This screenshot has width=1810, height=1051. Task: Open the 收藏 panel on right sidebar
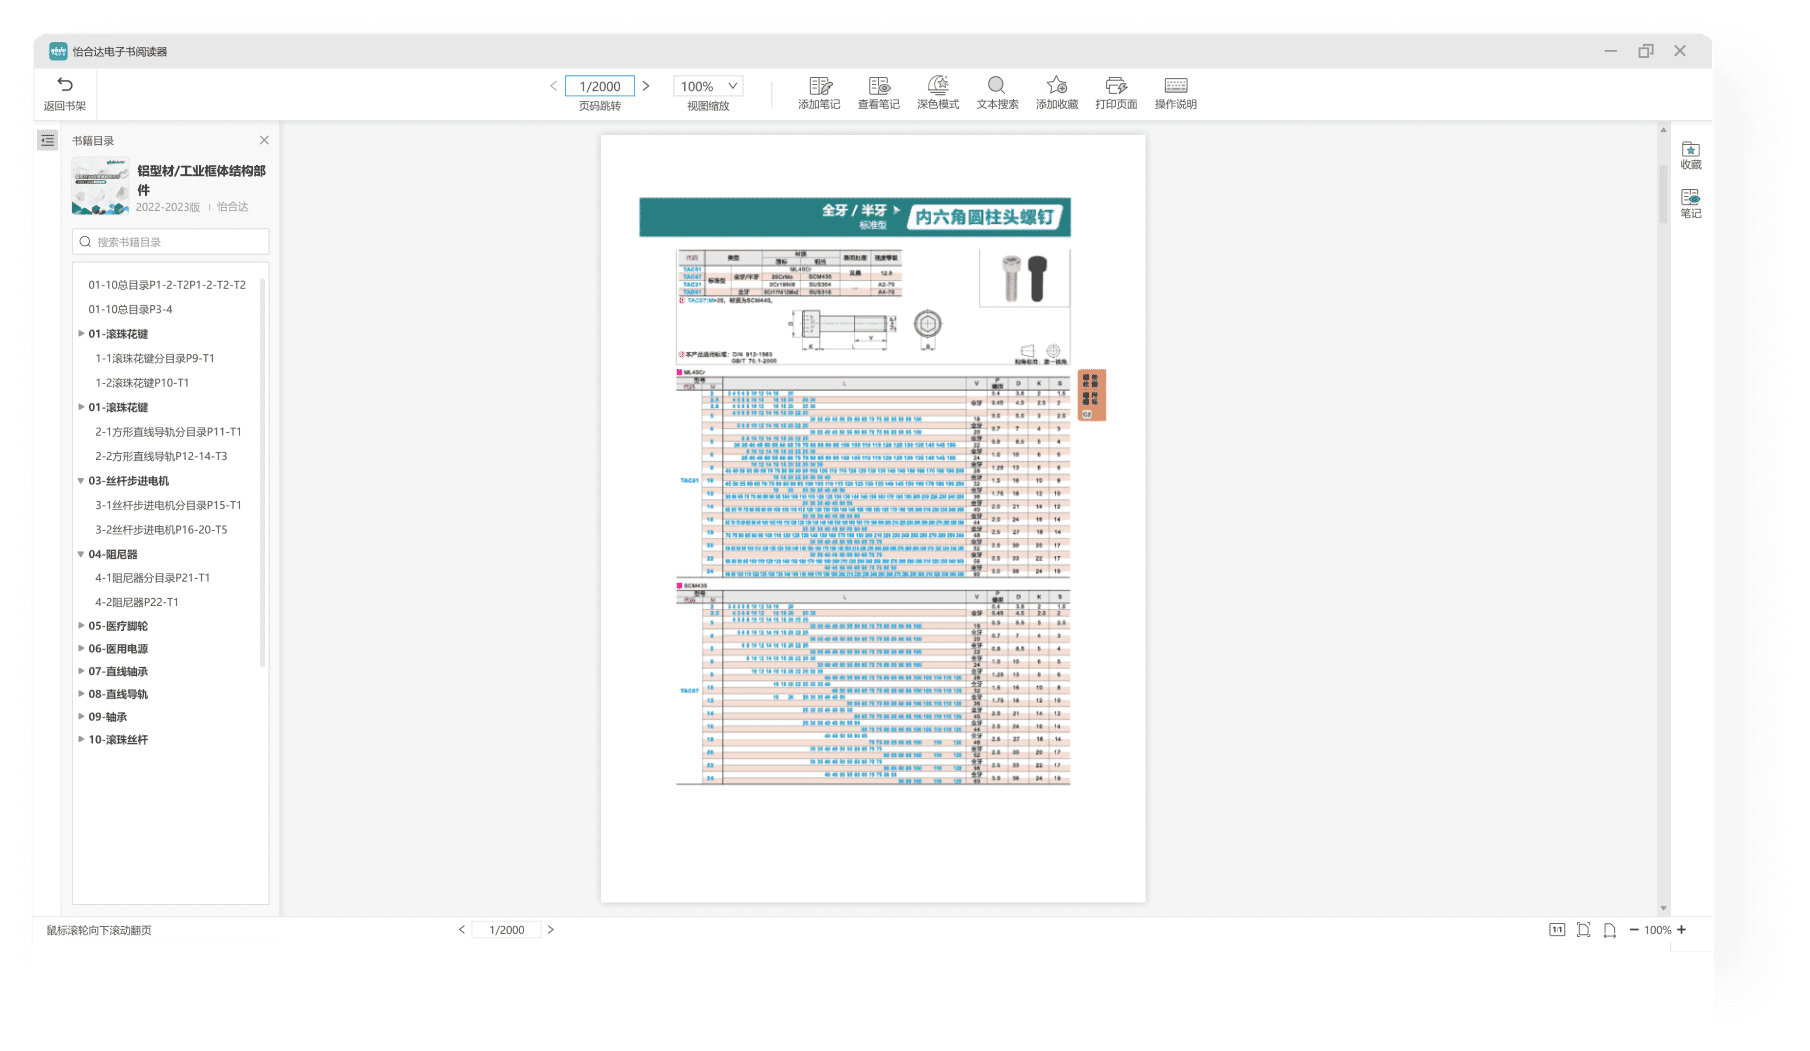point(1690,155)
